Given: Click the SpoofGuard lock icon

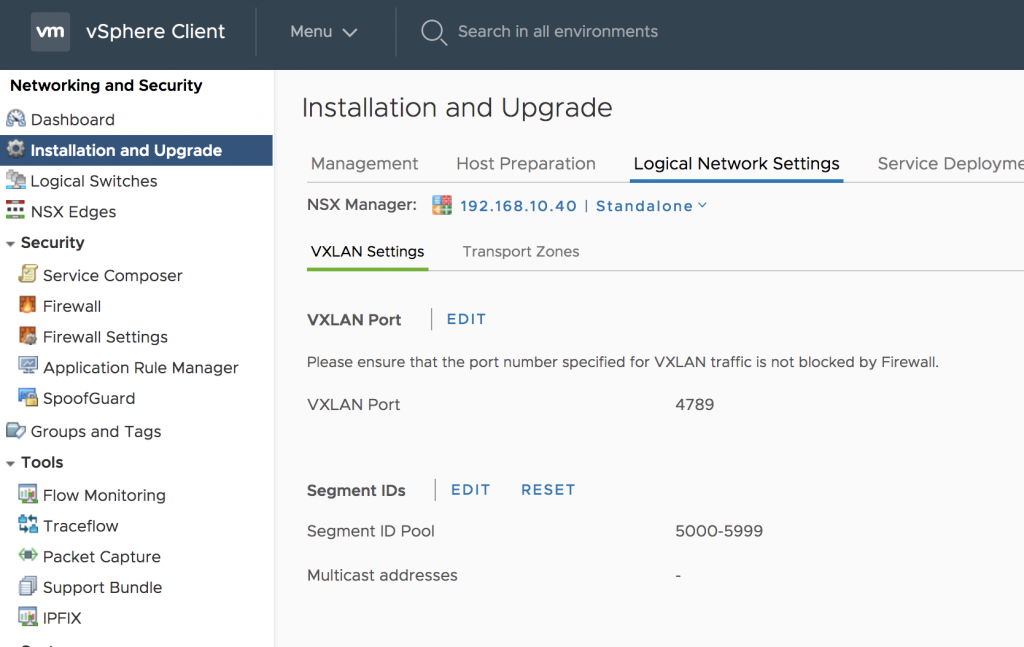Looking at the screenshot, I should point(28,397).
